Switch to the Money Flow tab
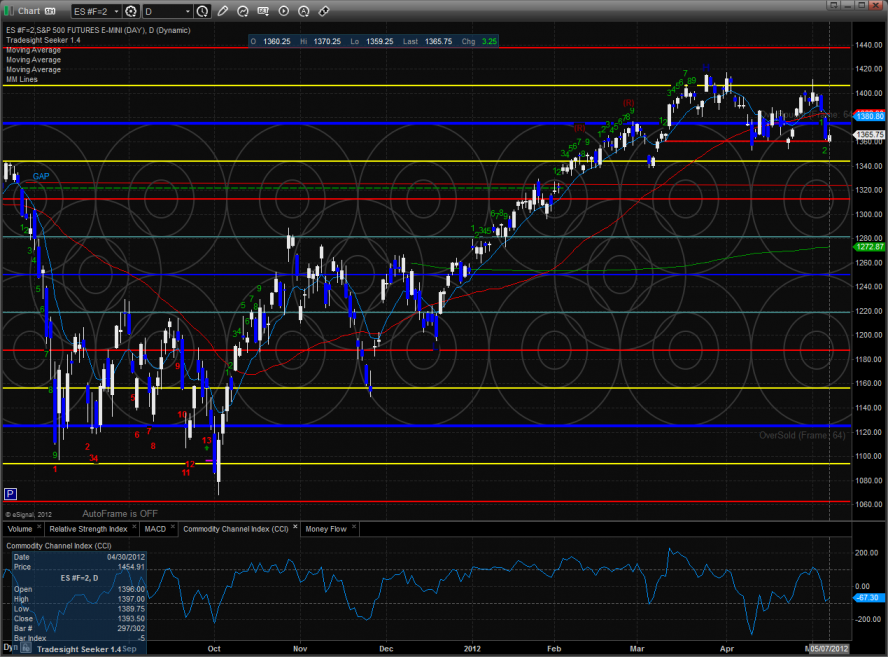The height and width of the screenshot is (657, 888). (x=325, y=528)
